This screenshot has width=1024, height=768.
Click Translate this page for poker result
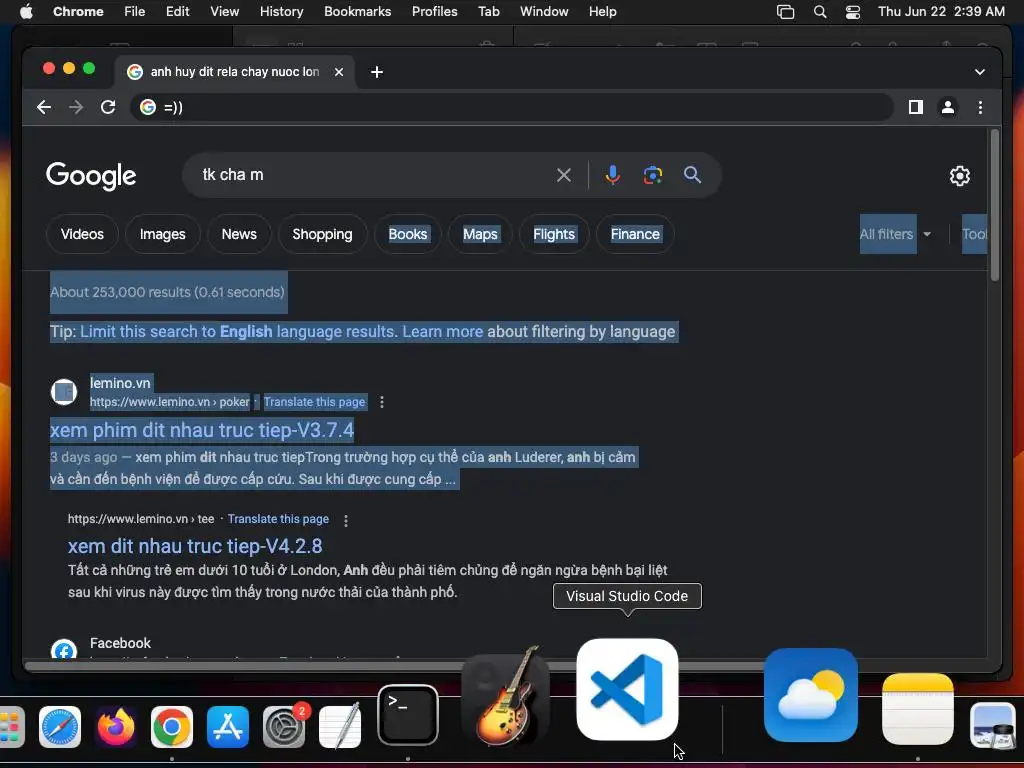click(314, 402)
